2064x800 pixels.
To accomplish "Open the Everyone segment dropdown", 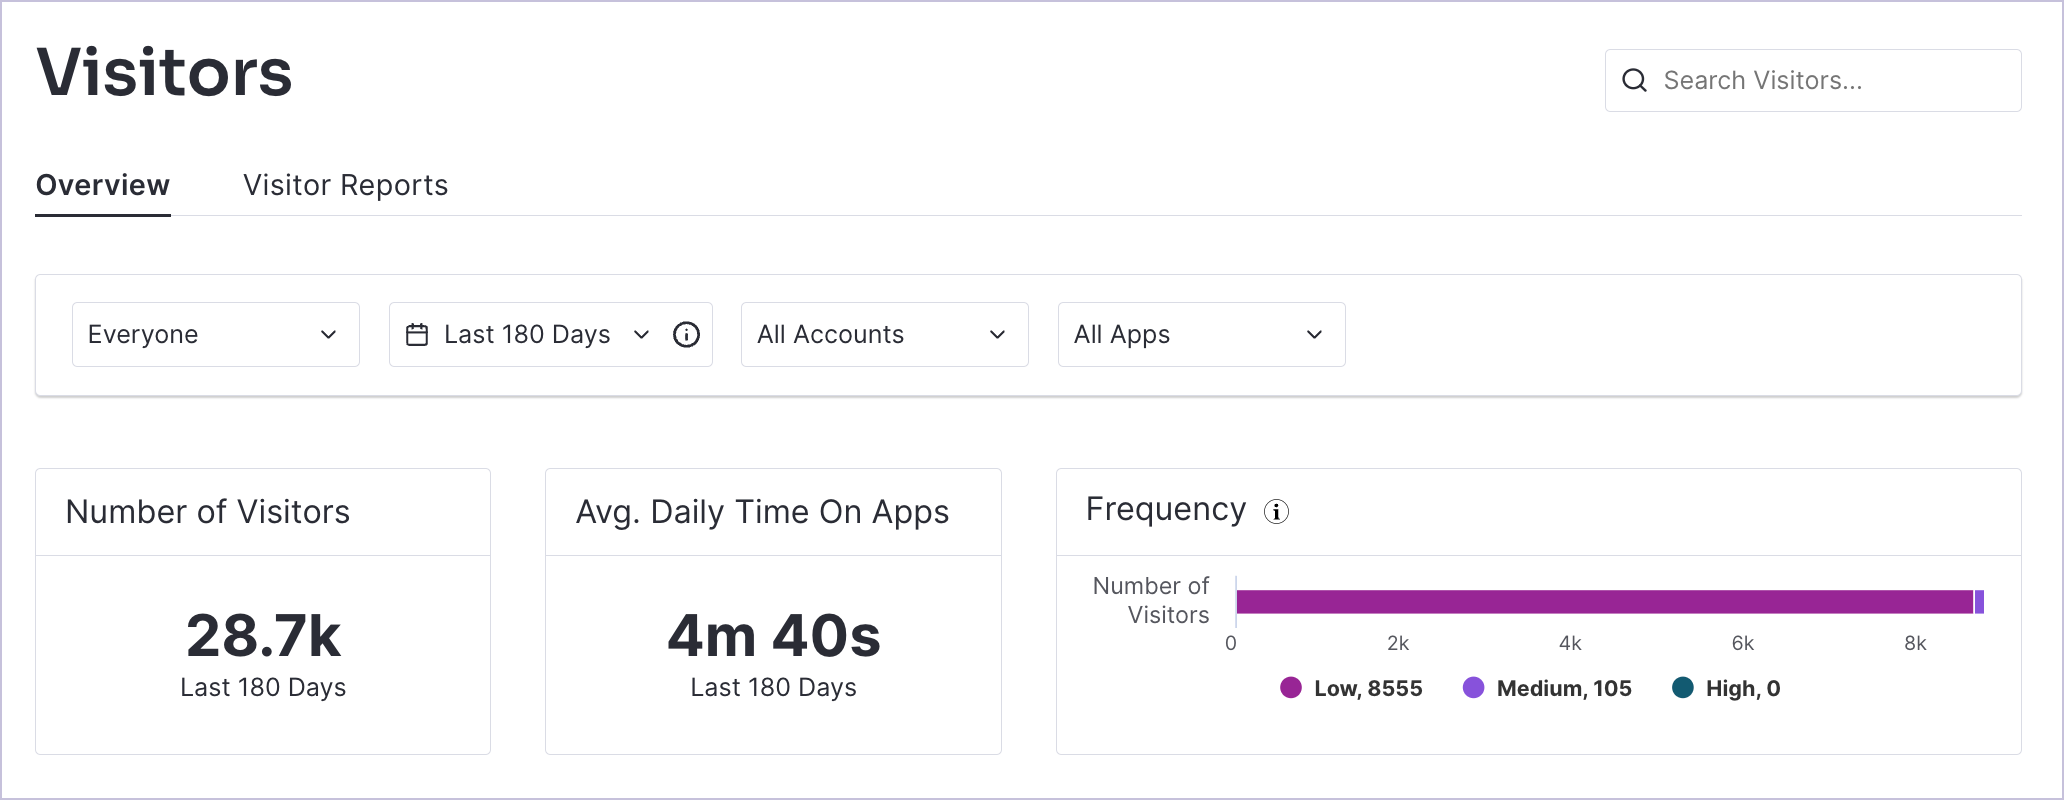I will tap(215, 335).
